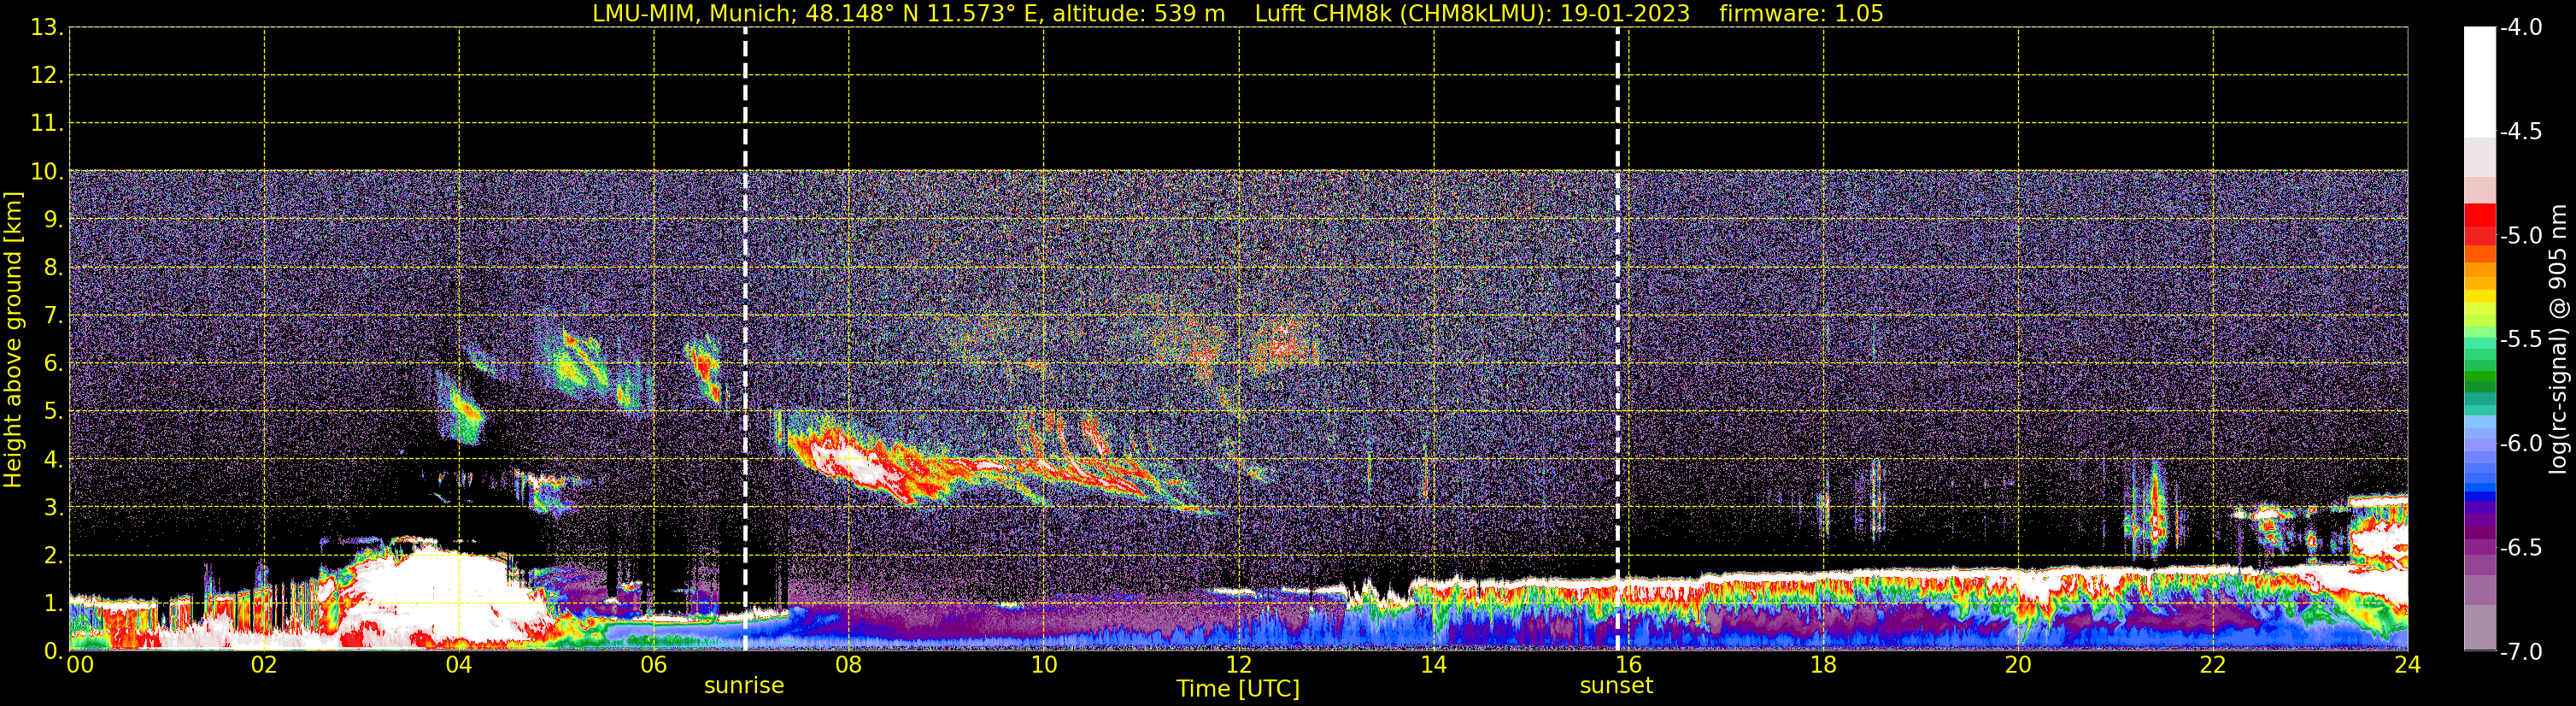Viewport: 2576px width, 706px height.
Task: Click the height axis tick label '5.'
Action: pos(53,412)
